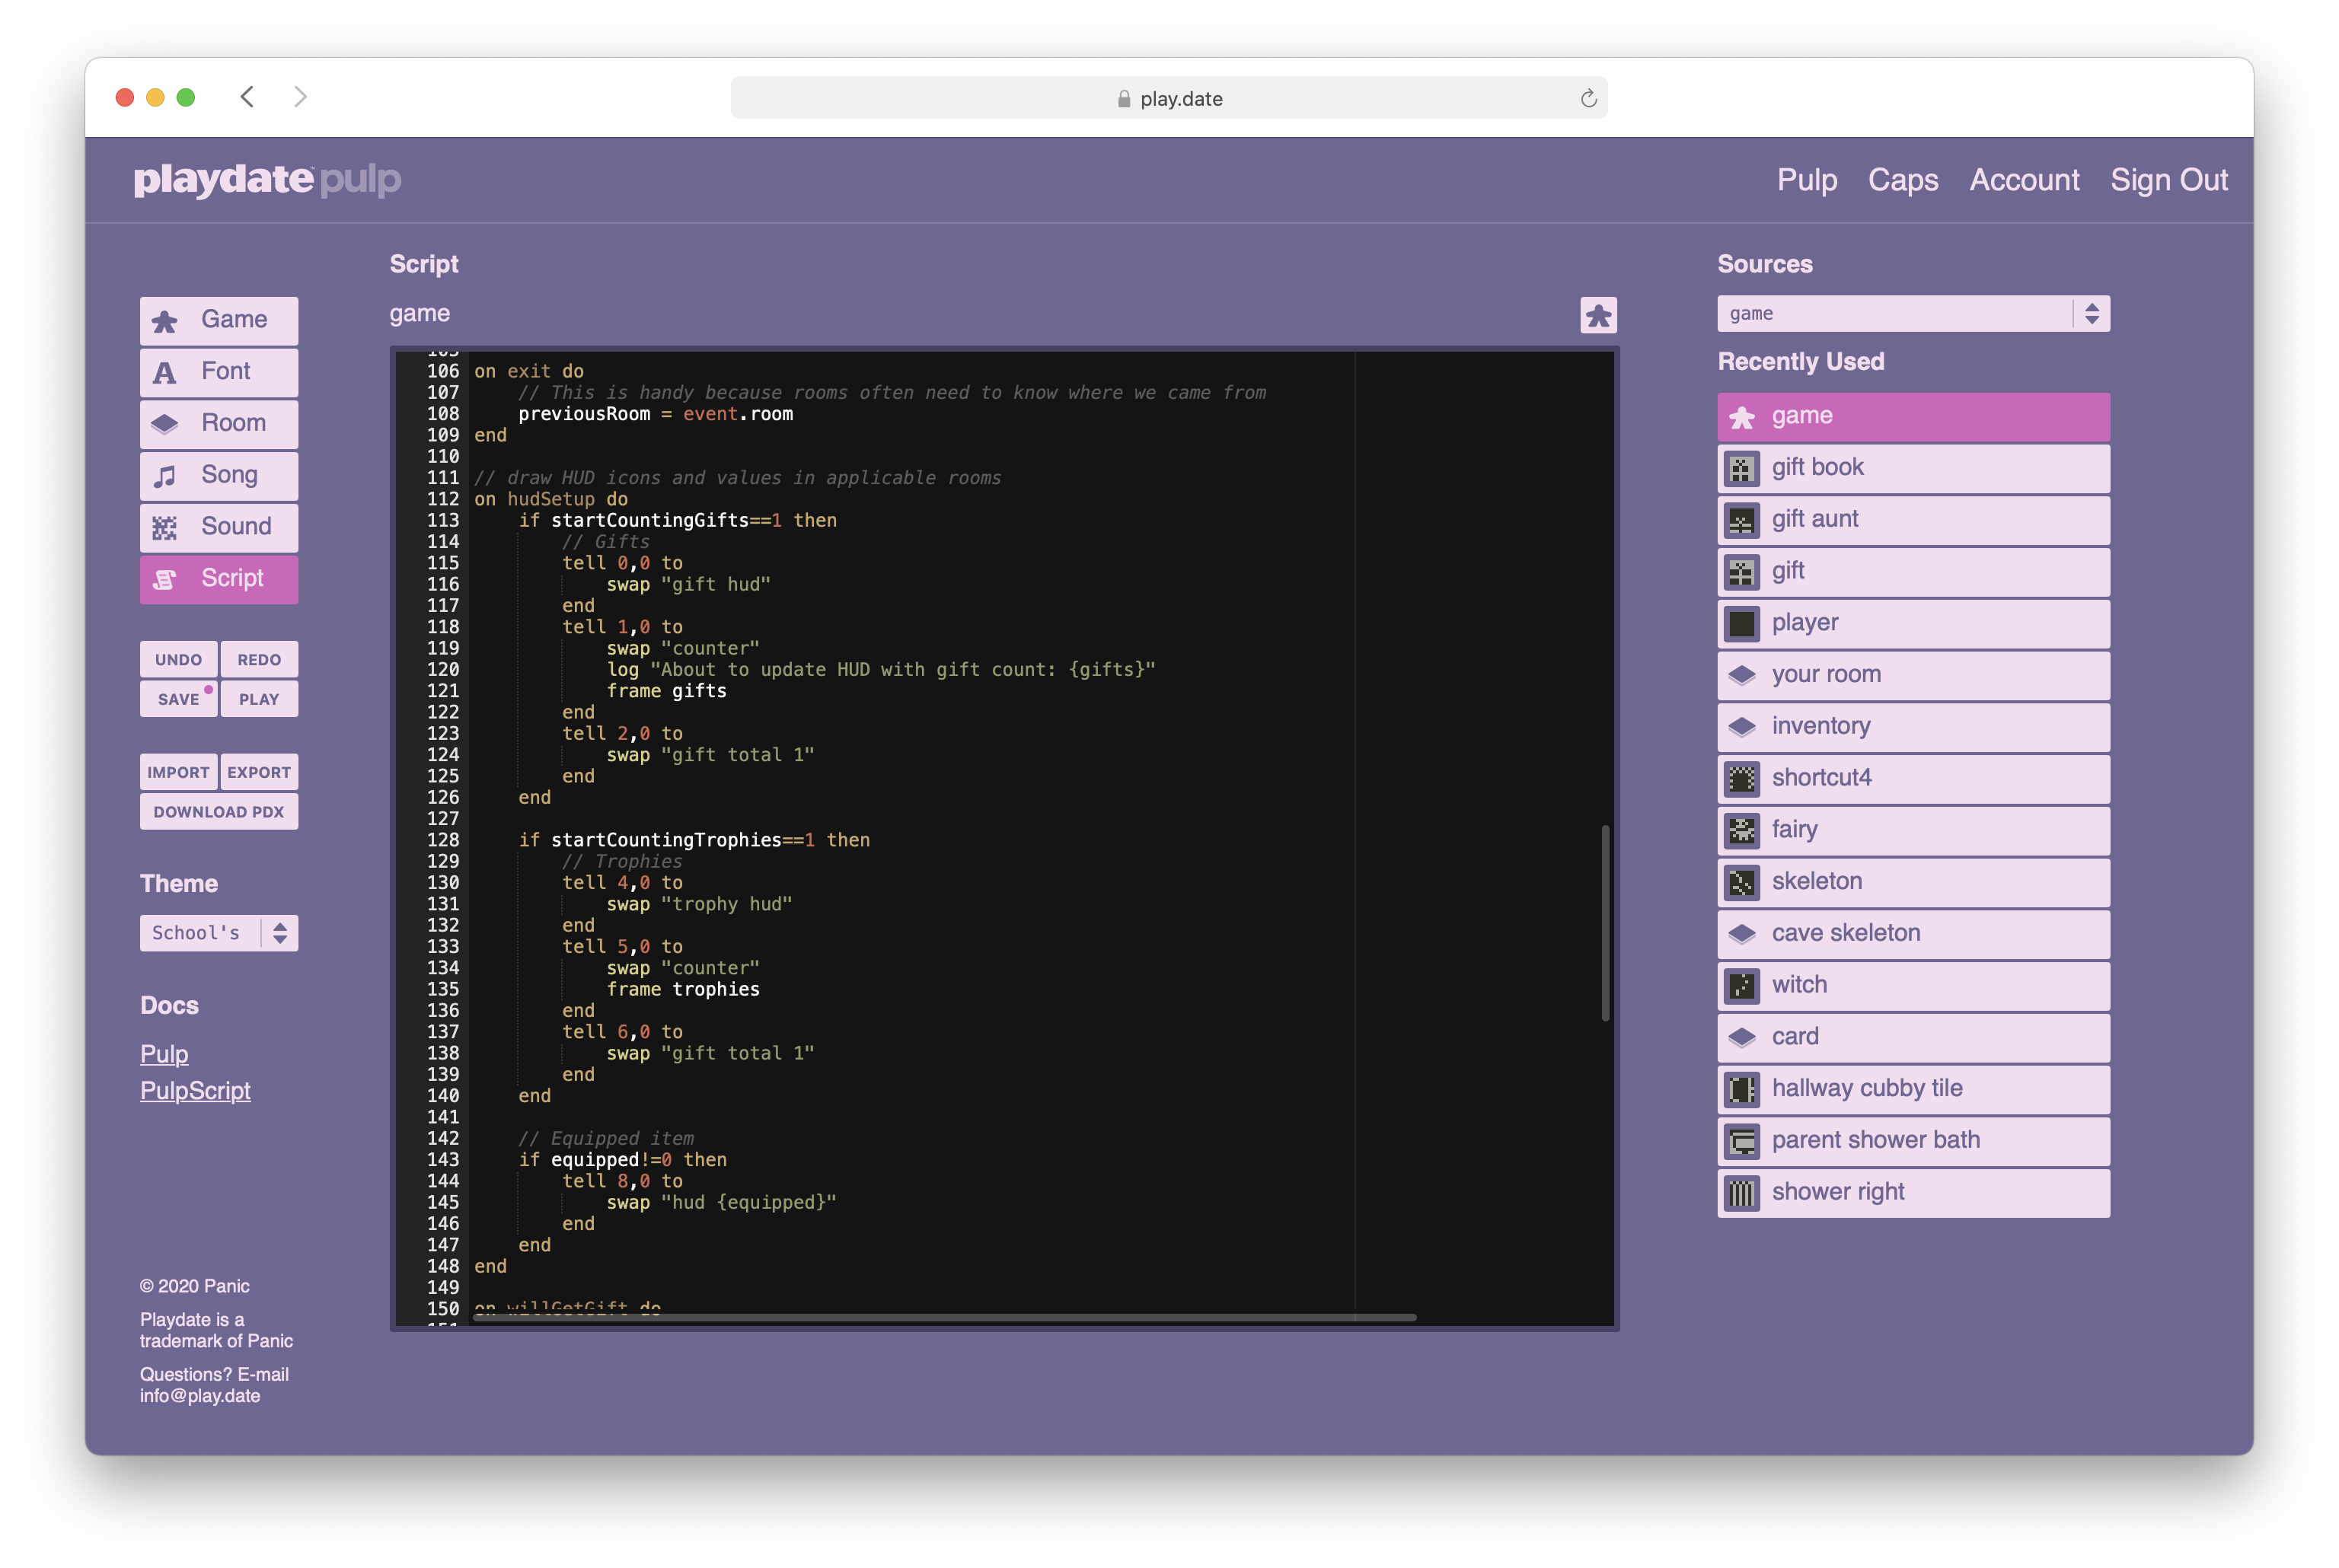Open the PulpScript docs link
Image resolution: width=2339 pixels, height=1568 pixels.
coord(195,1091)
